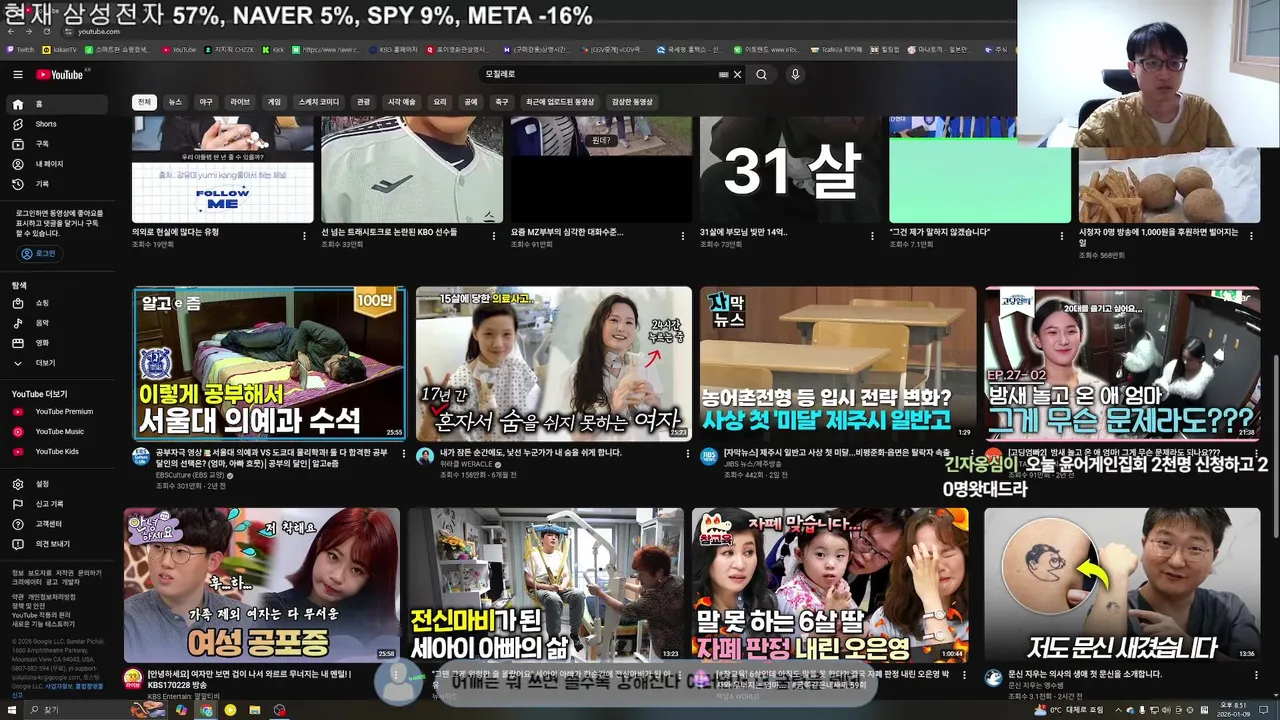Open 신고 기록 in sidebar
Viewport: 1280px width, 720px height.
pyautogui.click(x=56, y=504)
